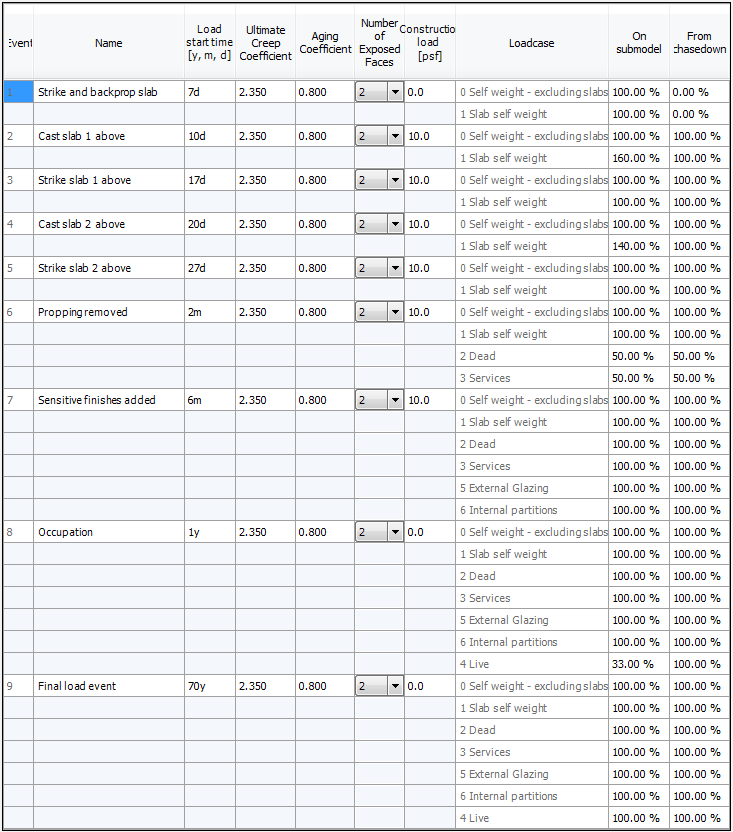Open Exposed Faces dropdown for Occupation event
Image resolution: width=733 pixels, height=832 pixels.
point(395,532)
